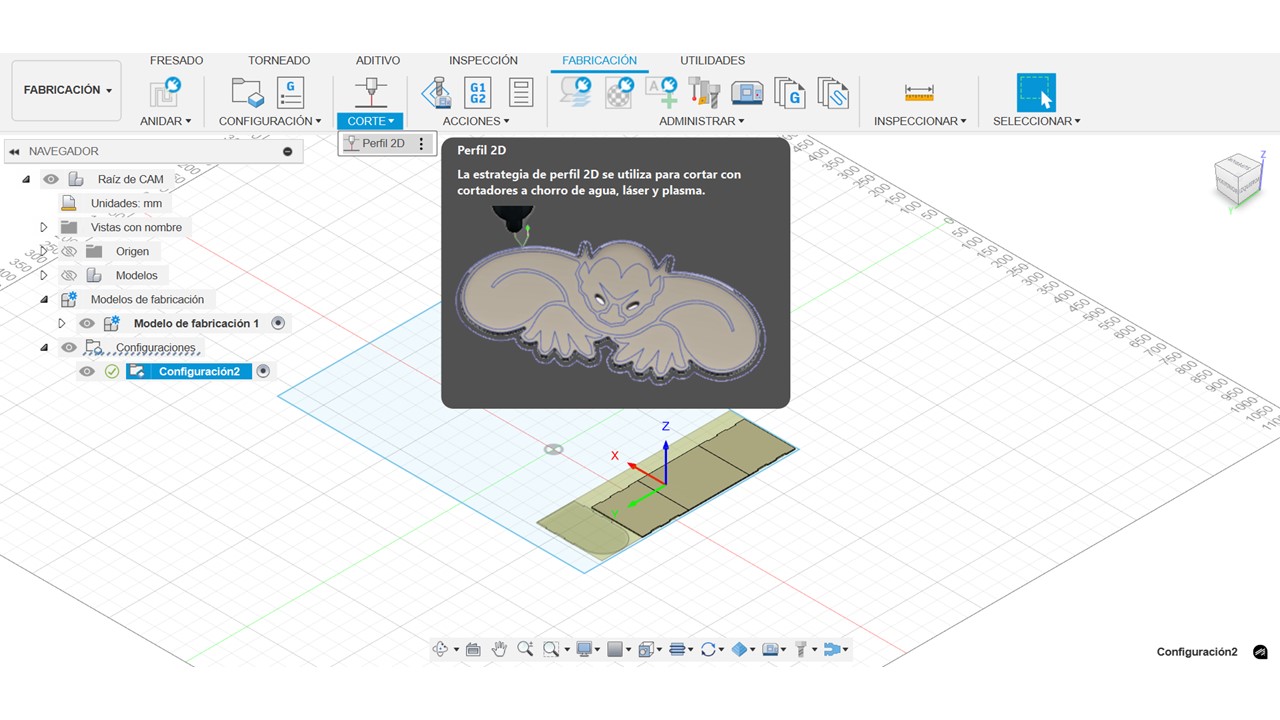This screenshot has width=1280, height=720.
Task: Open the Tool Library icon in Administrar
Action: [704, 93]
